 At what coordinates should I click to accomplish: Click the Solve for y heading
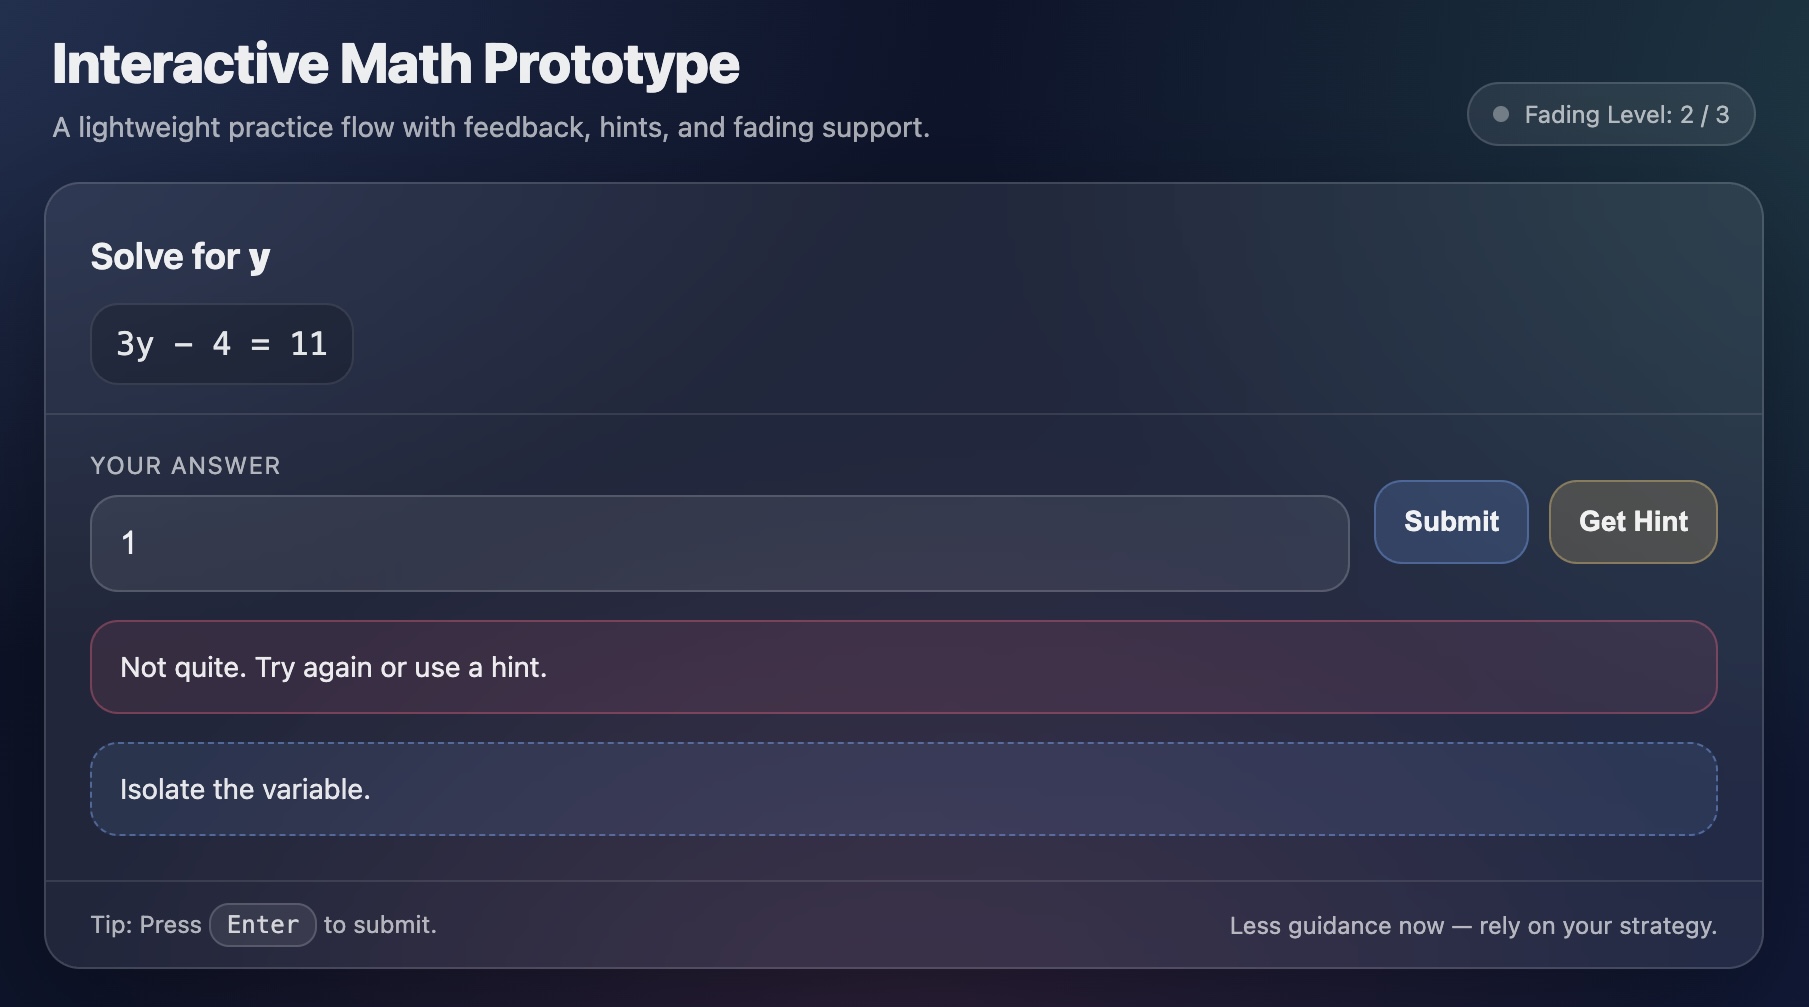[181, 256]
